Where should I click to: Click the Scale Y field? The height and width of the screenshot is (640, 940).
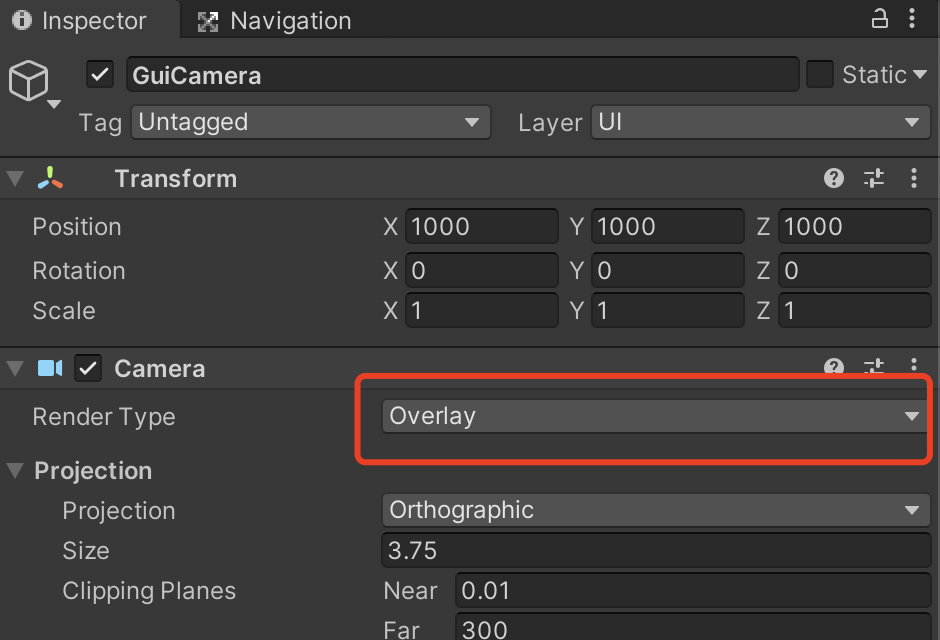(667, 310)
